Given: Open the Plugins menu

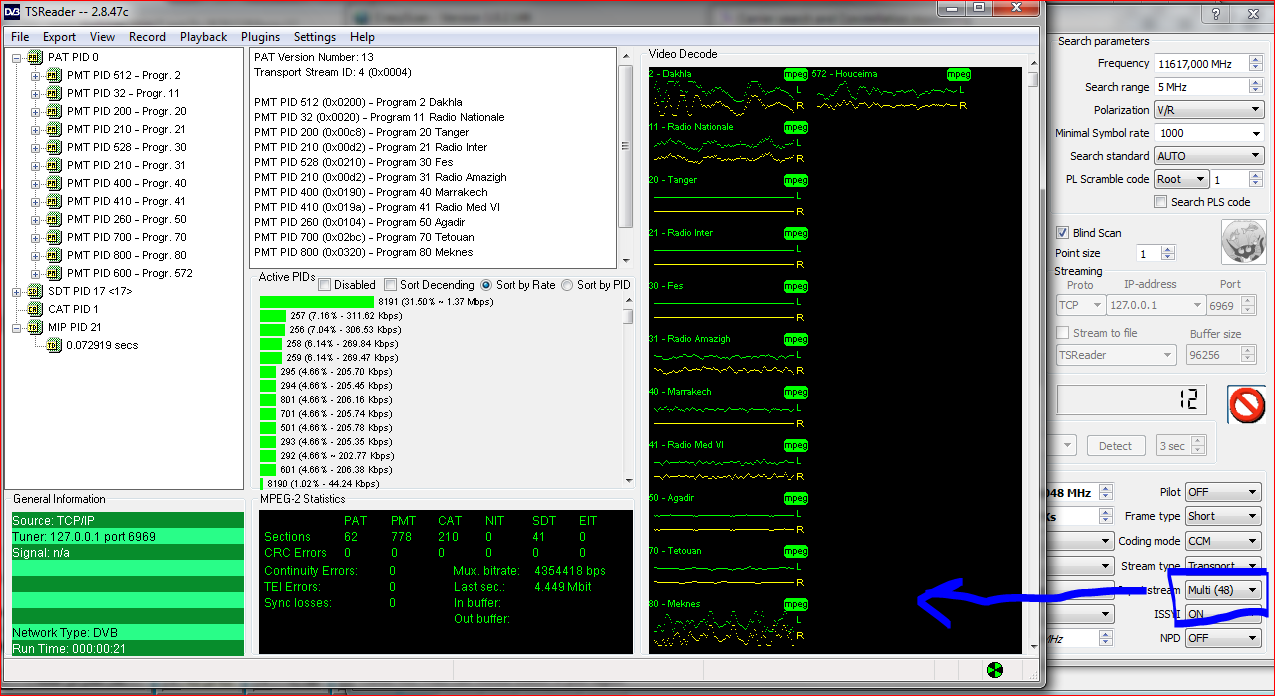Looking at the screenshot, I should 260,37.
